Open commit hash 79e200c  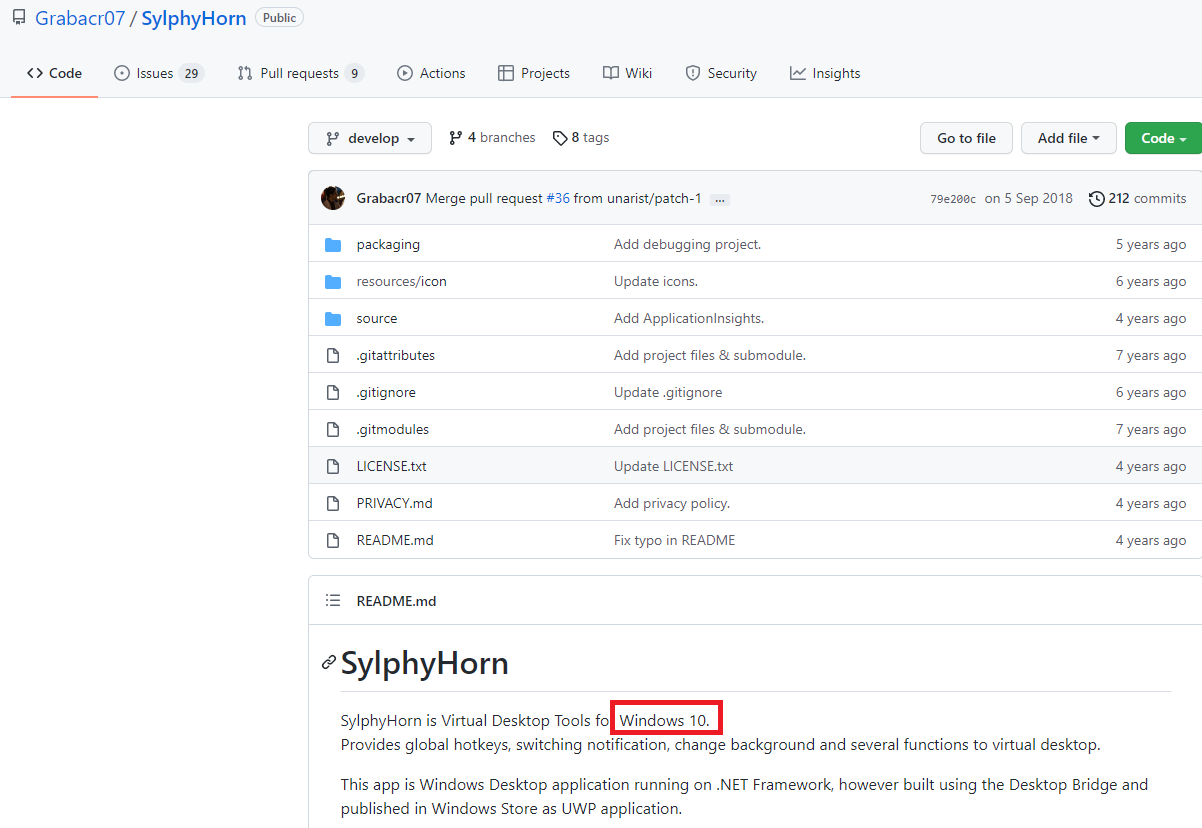(953, 199)
